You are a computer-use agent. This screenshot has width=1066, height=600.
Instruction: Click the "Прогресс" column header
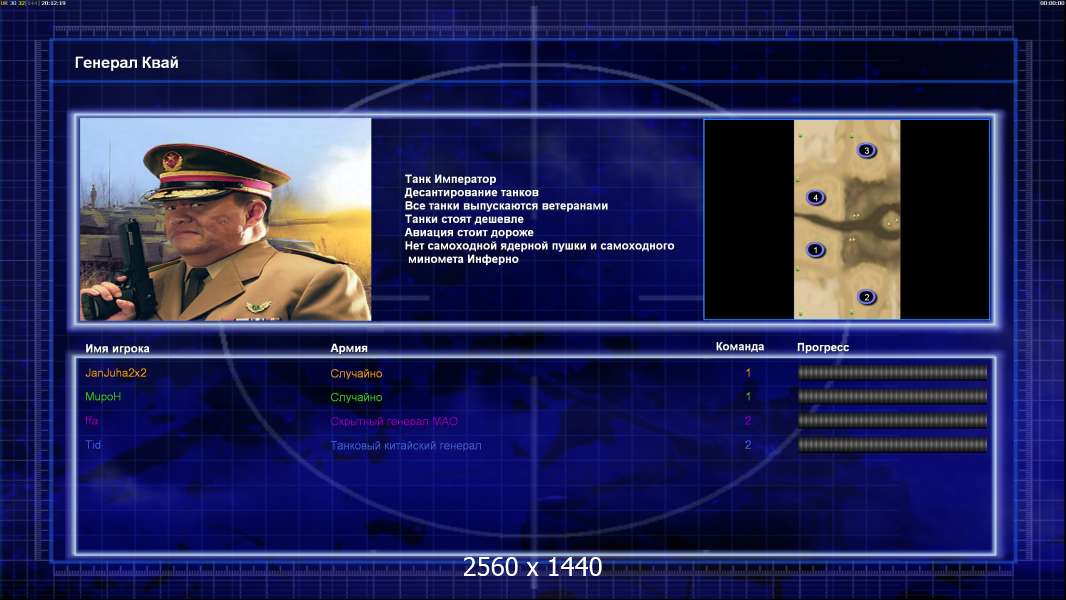click(x=823, y=347)
